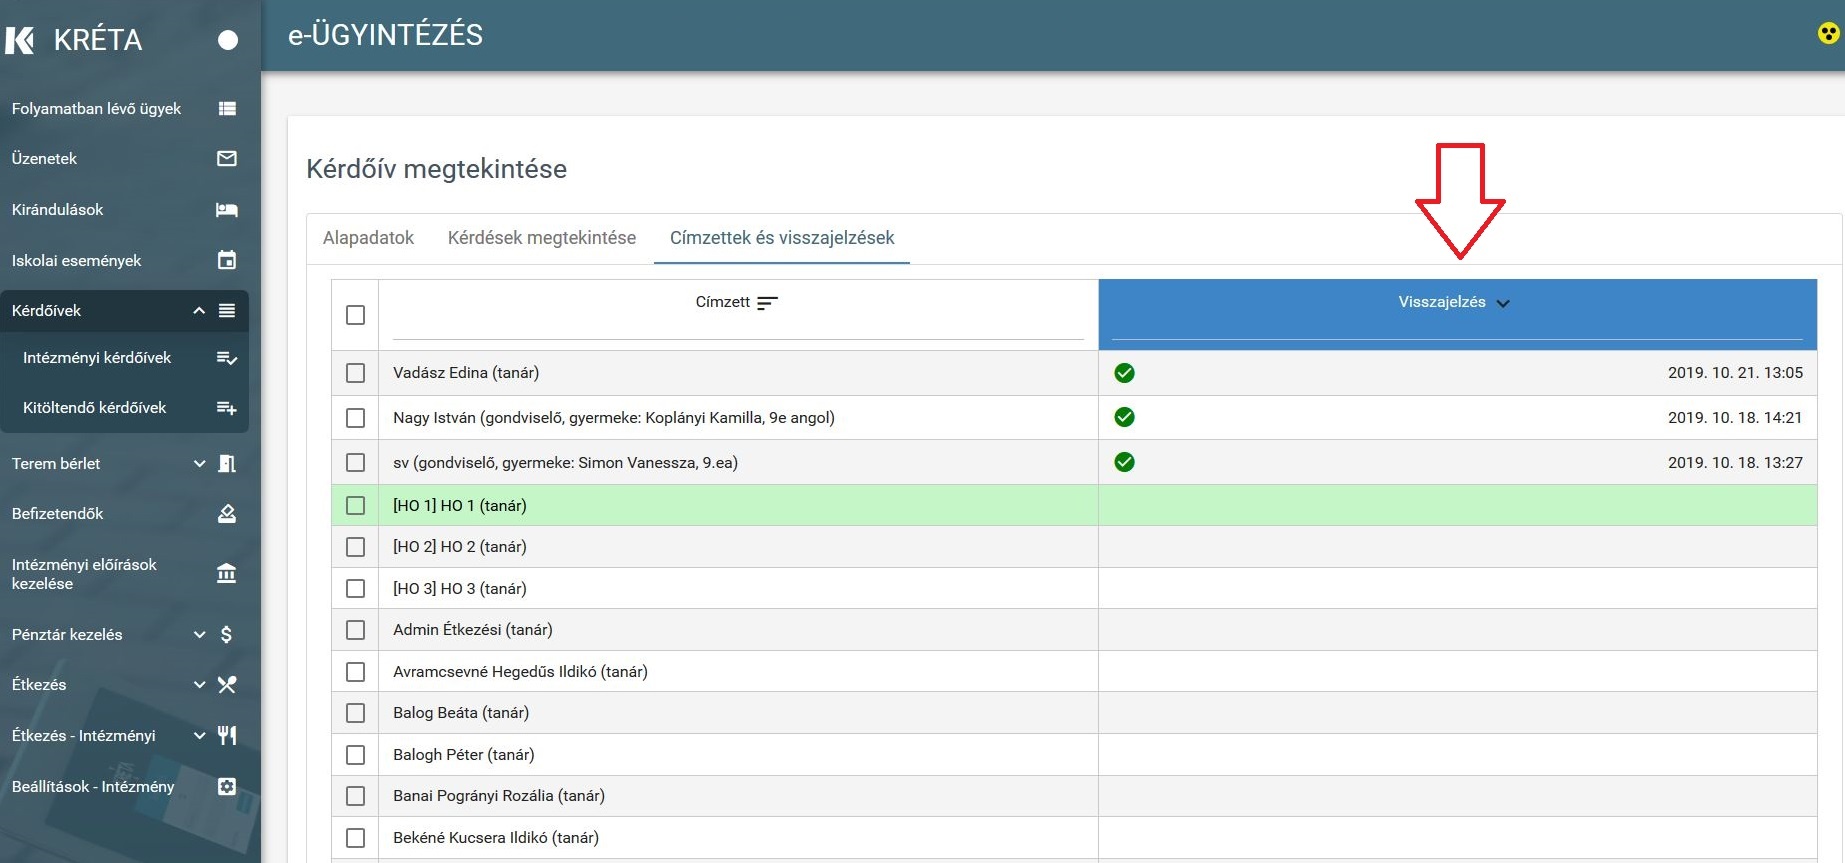Check the box for Admin Étkezési
This screenshot has width=1845, height=863.
click(x=355, y=630)
